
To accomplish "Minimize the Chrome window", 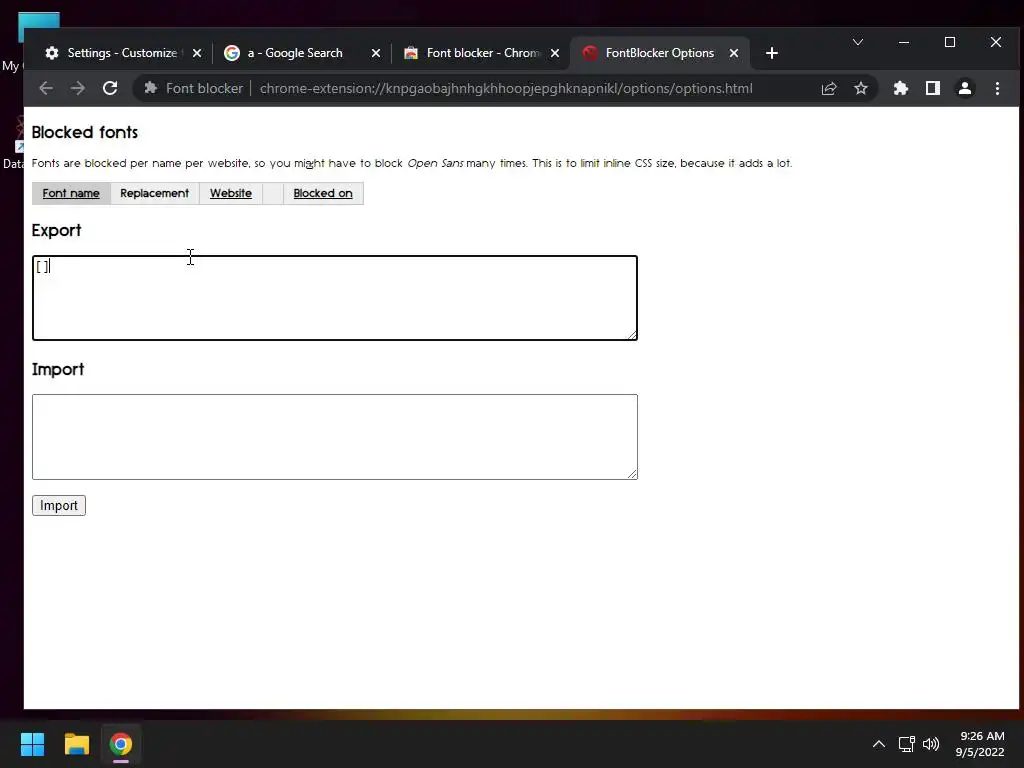I will tap(904, 42).
